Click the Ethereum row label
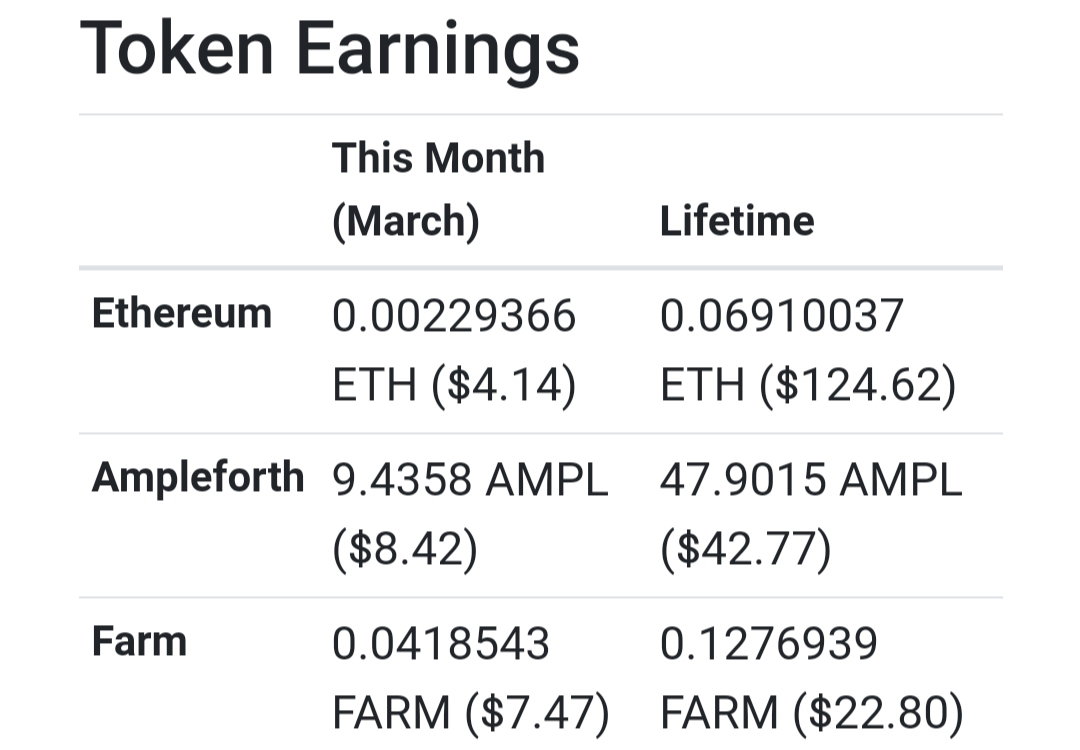Viewport: 1080px width, 750px height. (182, 313)
